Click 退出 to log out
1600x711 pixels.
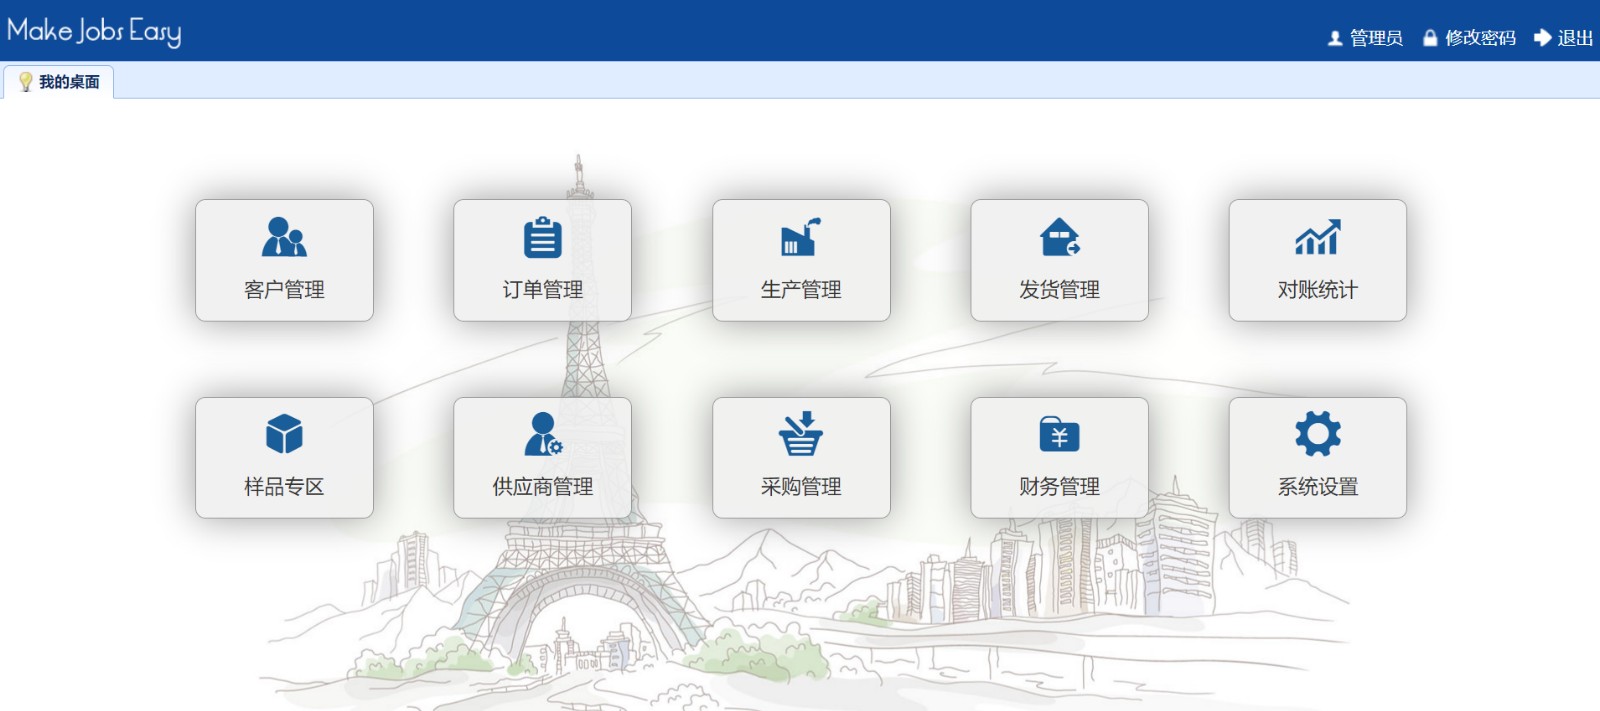pyautogui.click(x=1574, y=38)
